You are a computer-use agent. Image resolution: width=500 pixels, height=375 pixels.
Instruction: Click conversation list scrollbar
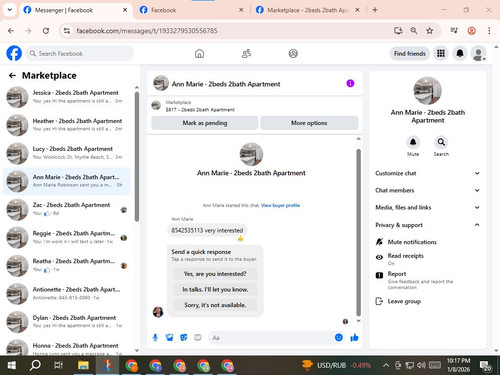coord(137,157)
